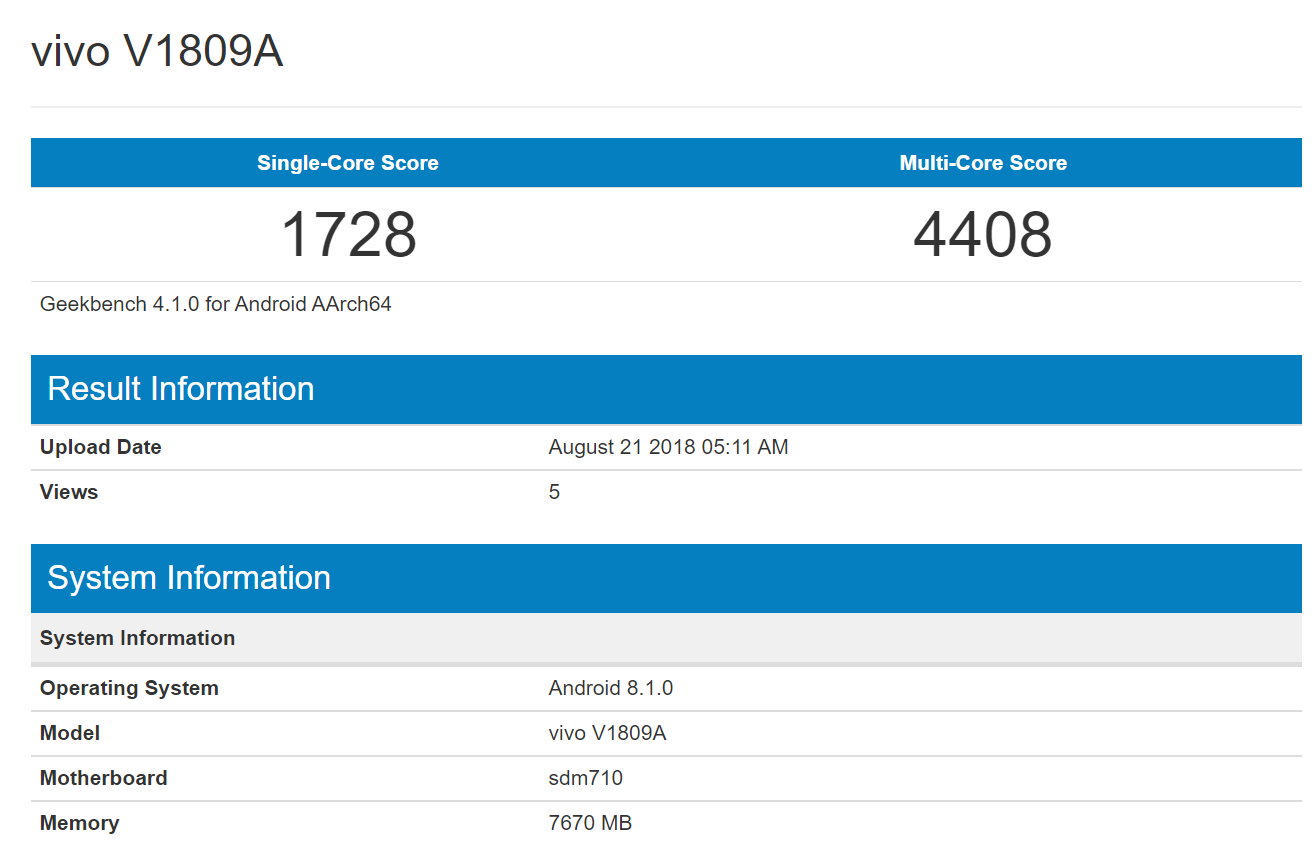Click the Multi-Core Score column header
Viewport: 1315px width, 859px height.
pyautogui.click(x=982, y=163)
